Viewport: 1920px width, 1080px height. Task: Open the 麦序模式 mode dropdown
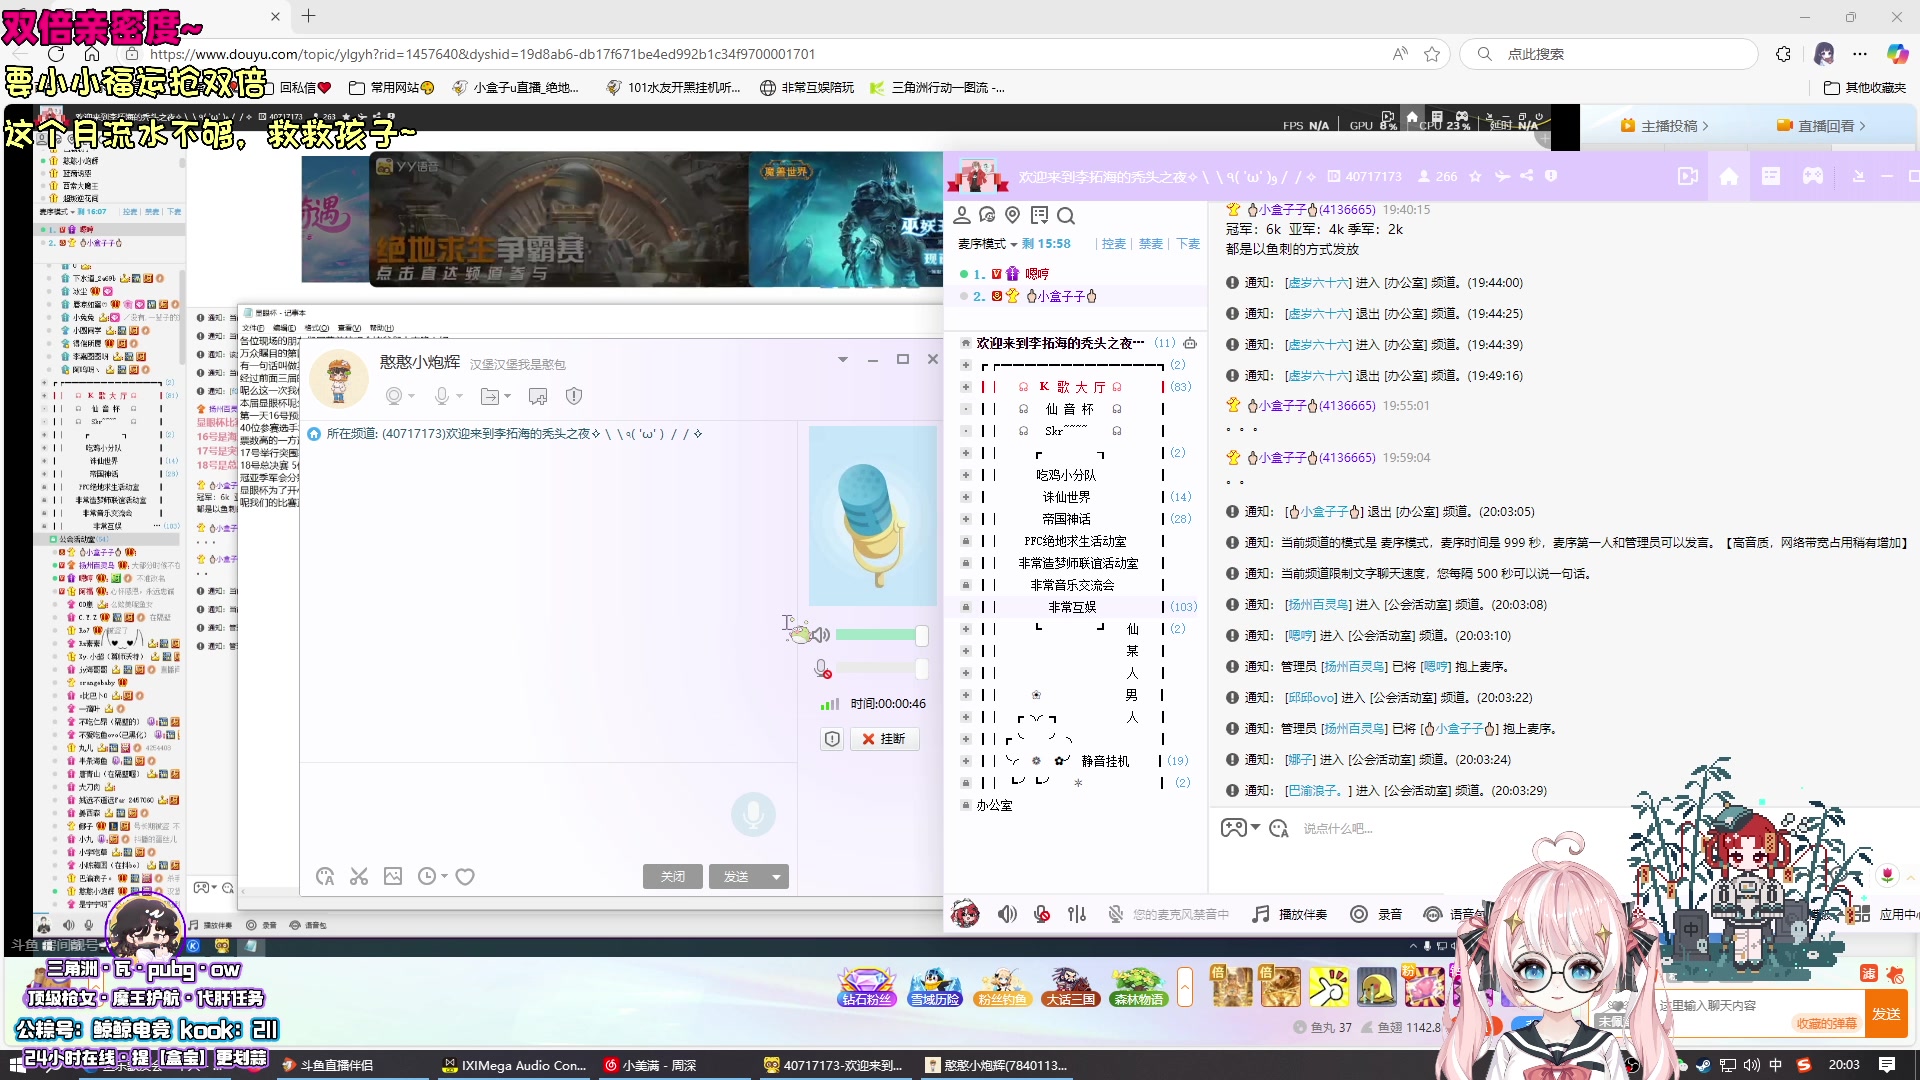(987, 244)
